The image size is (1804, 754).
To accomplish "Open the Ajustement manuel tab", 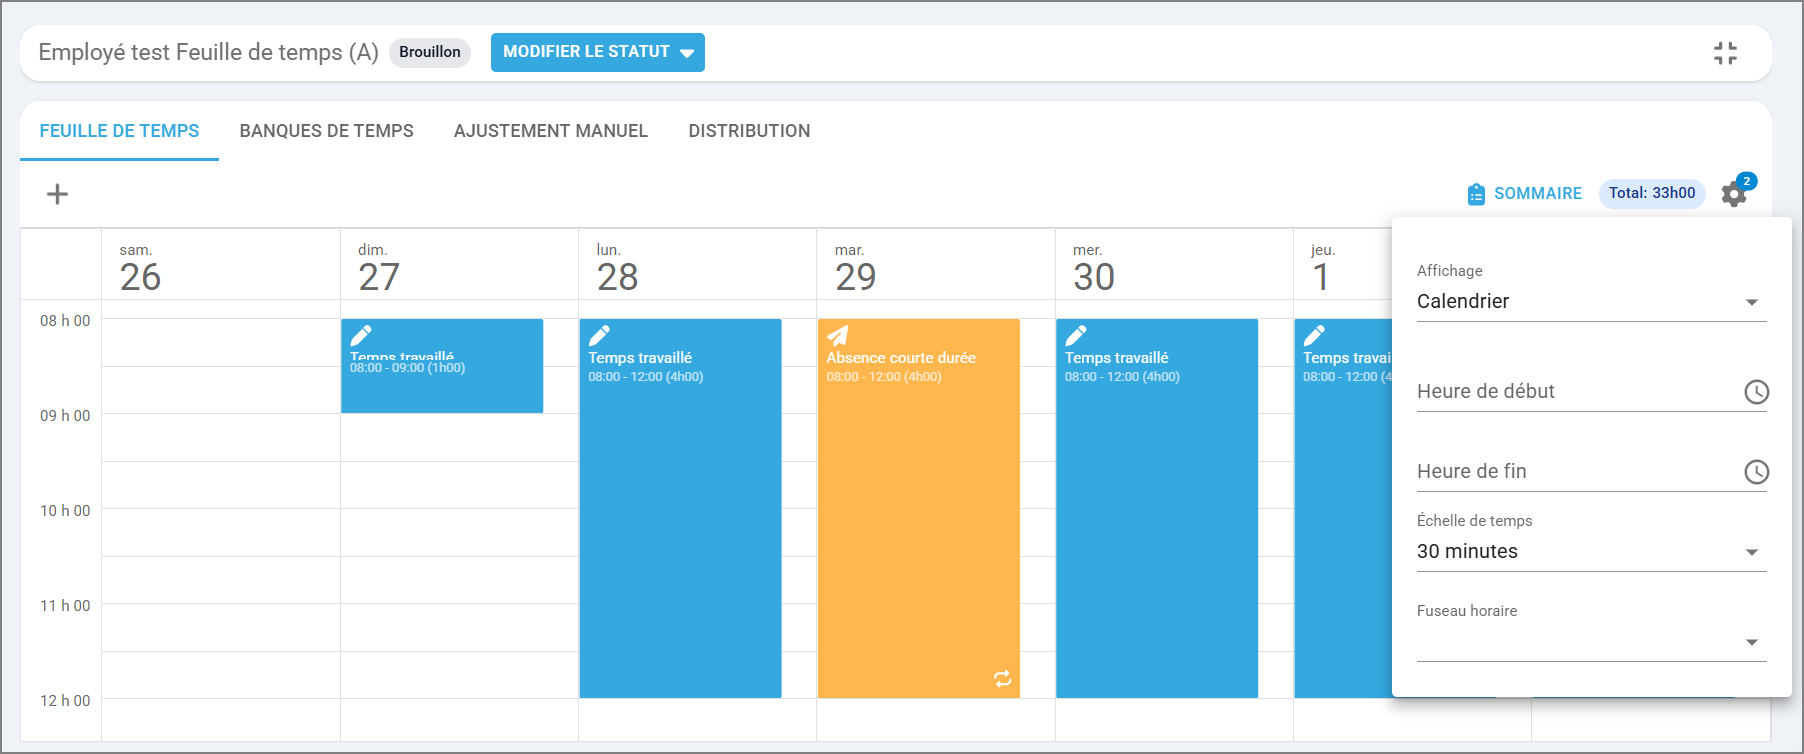I will click(x=551, y=131).
